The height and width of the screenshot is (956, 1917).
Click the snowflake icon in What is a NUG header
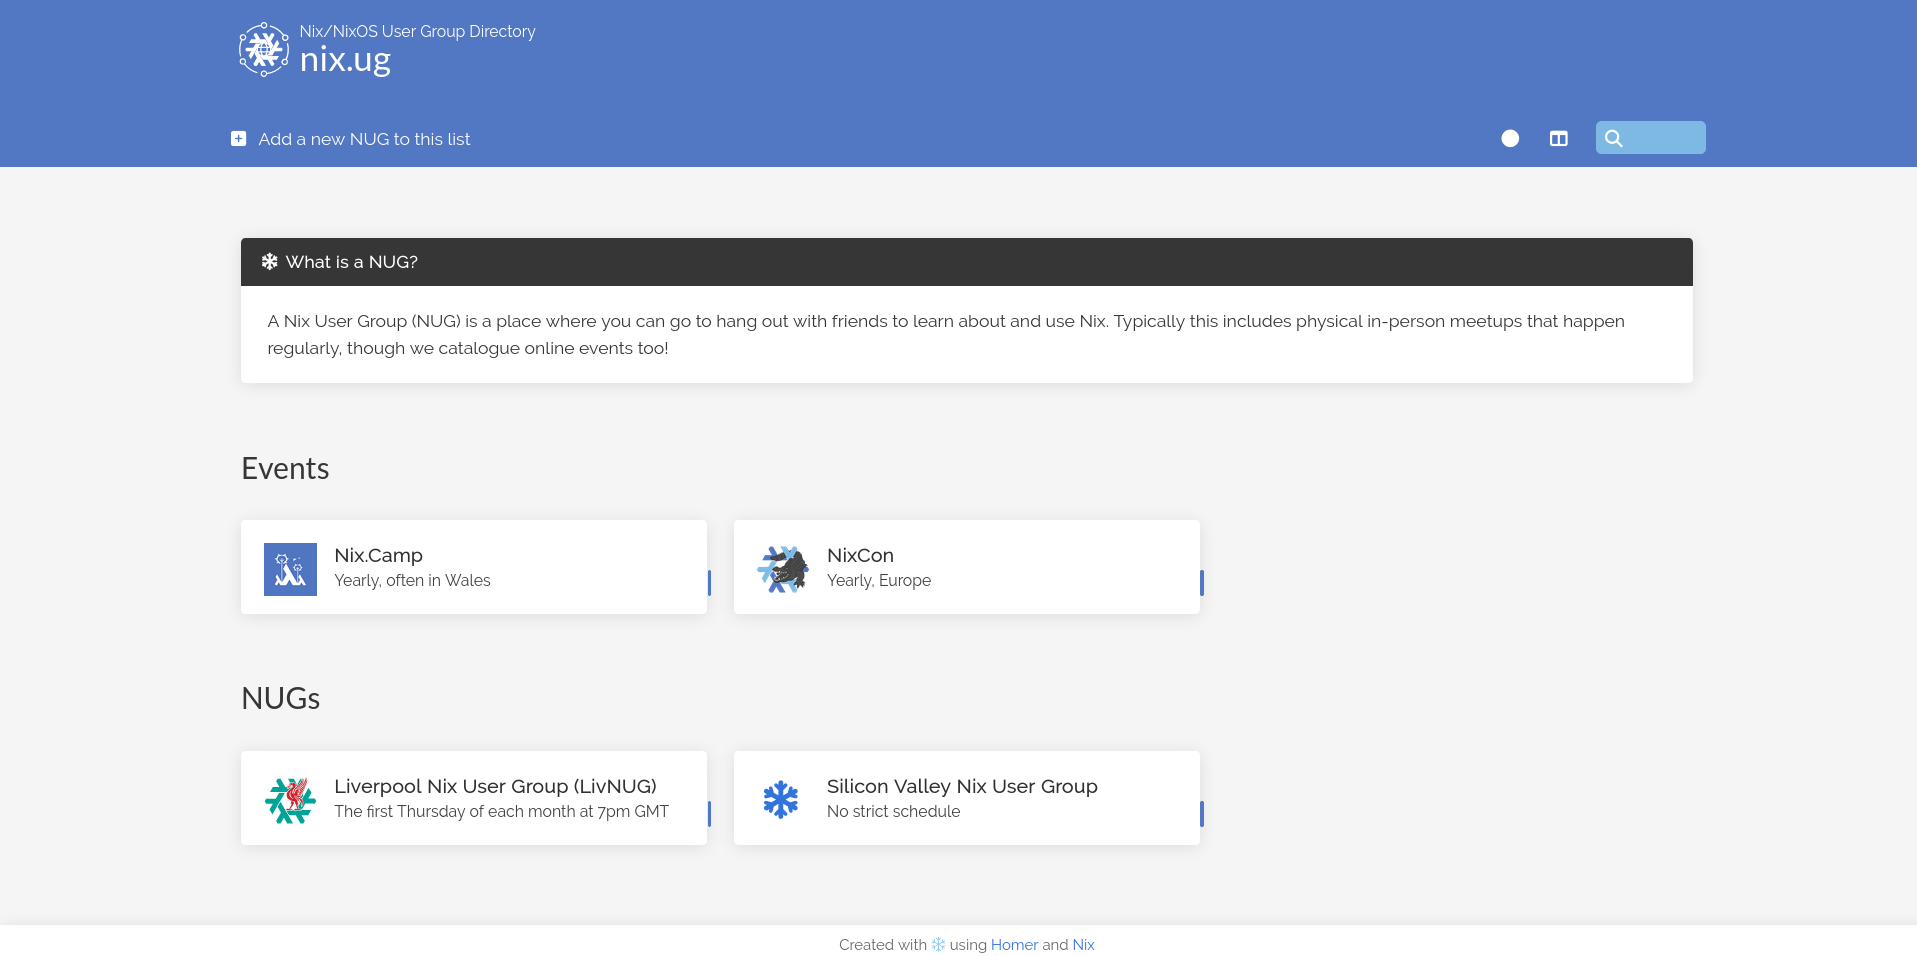click(x=269, y=262)
